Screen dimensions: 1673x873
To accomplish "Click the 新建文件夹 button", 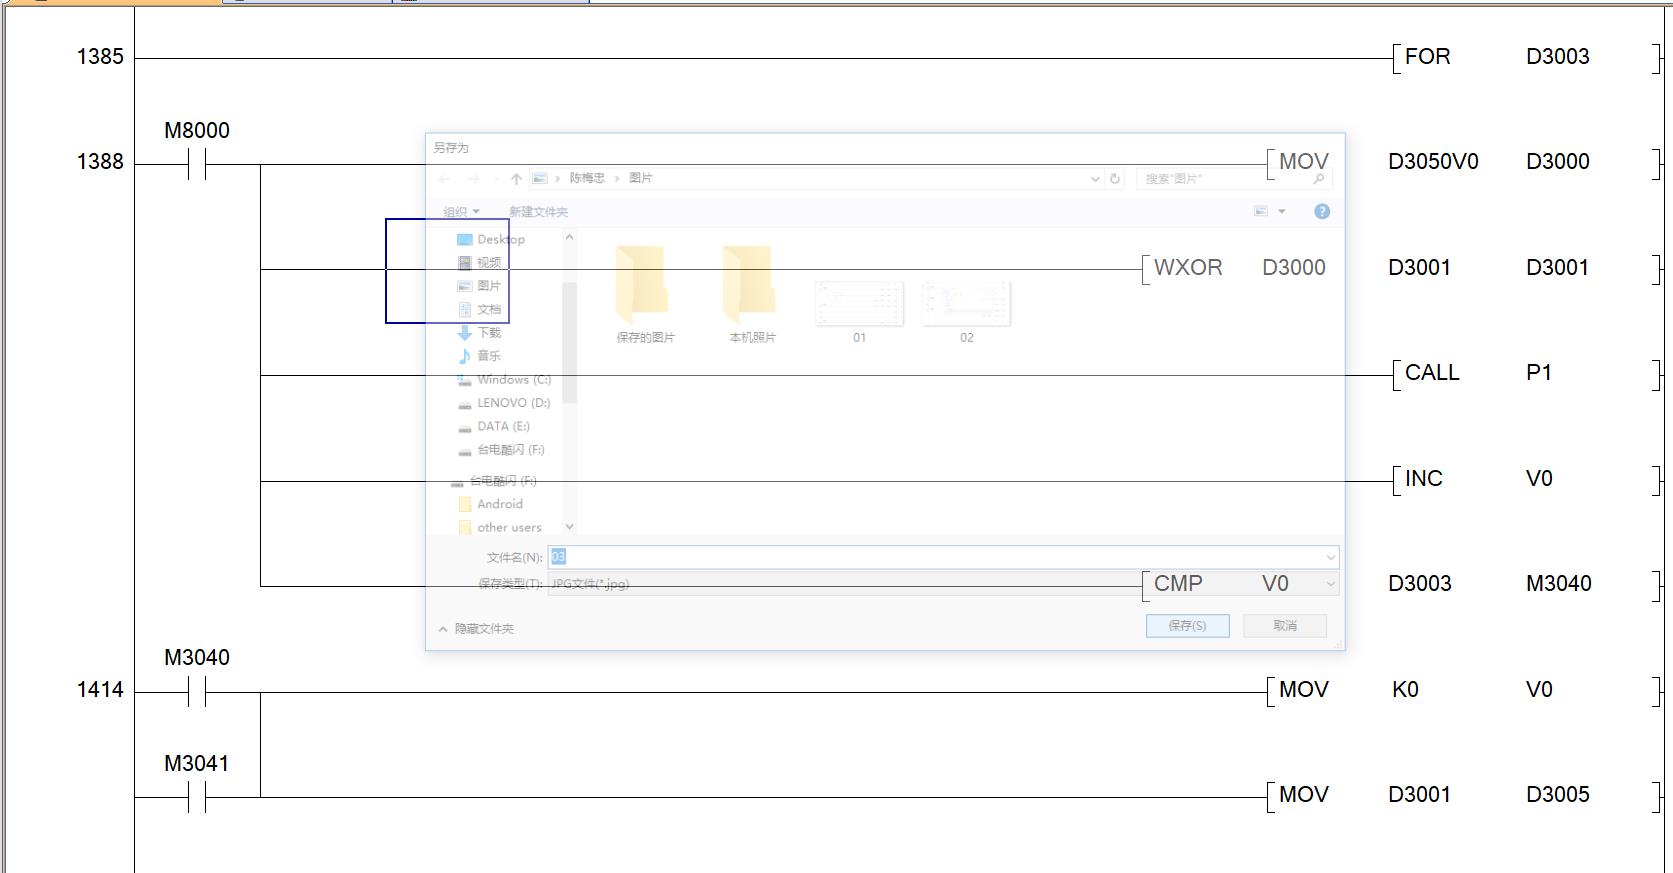I will tap(538, 212).
